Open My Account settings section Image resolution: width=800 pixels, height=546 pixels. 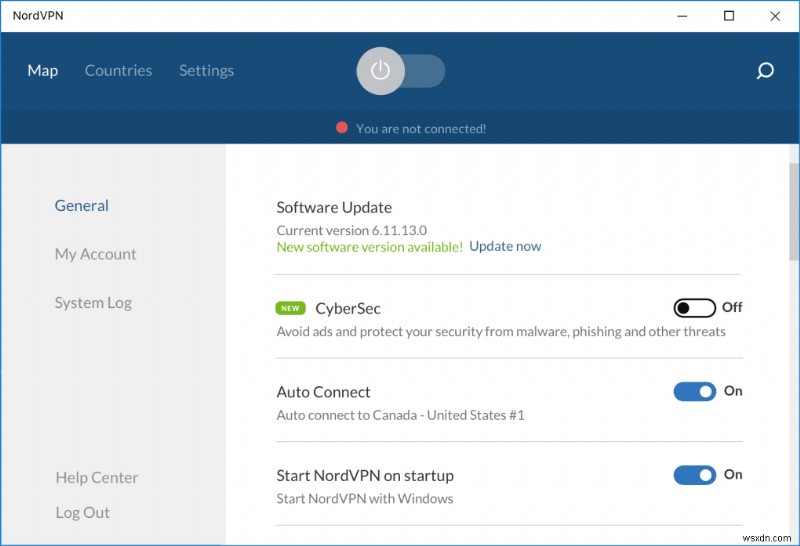coord(95,254)
